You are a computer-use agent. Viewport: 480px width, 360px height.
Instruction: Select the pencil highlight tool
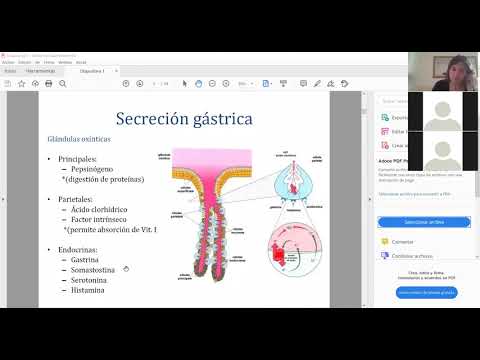click(317, 84)
